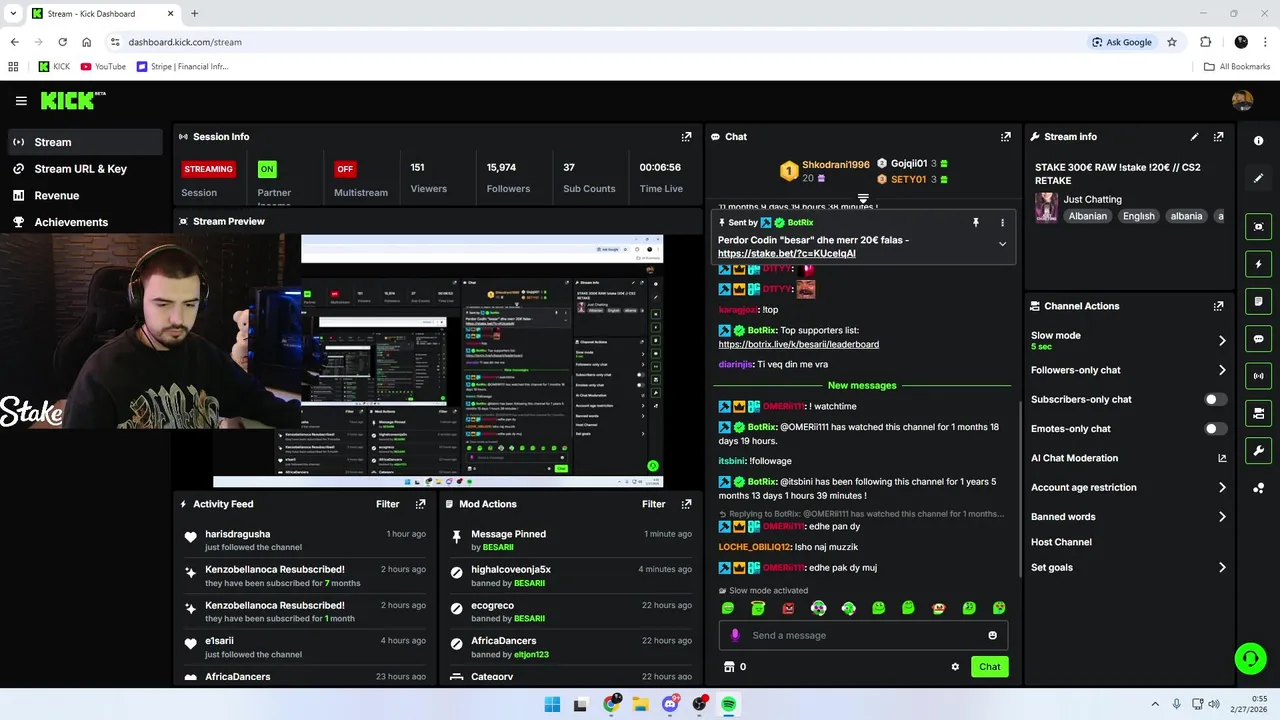
Task: Click the Just Chatting category thumbnail
Action: click(x=1046, y=207)
